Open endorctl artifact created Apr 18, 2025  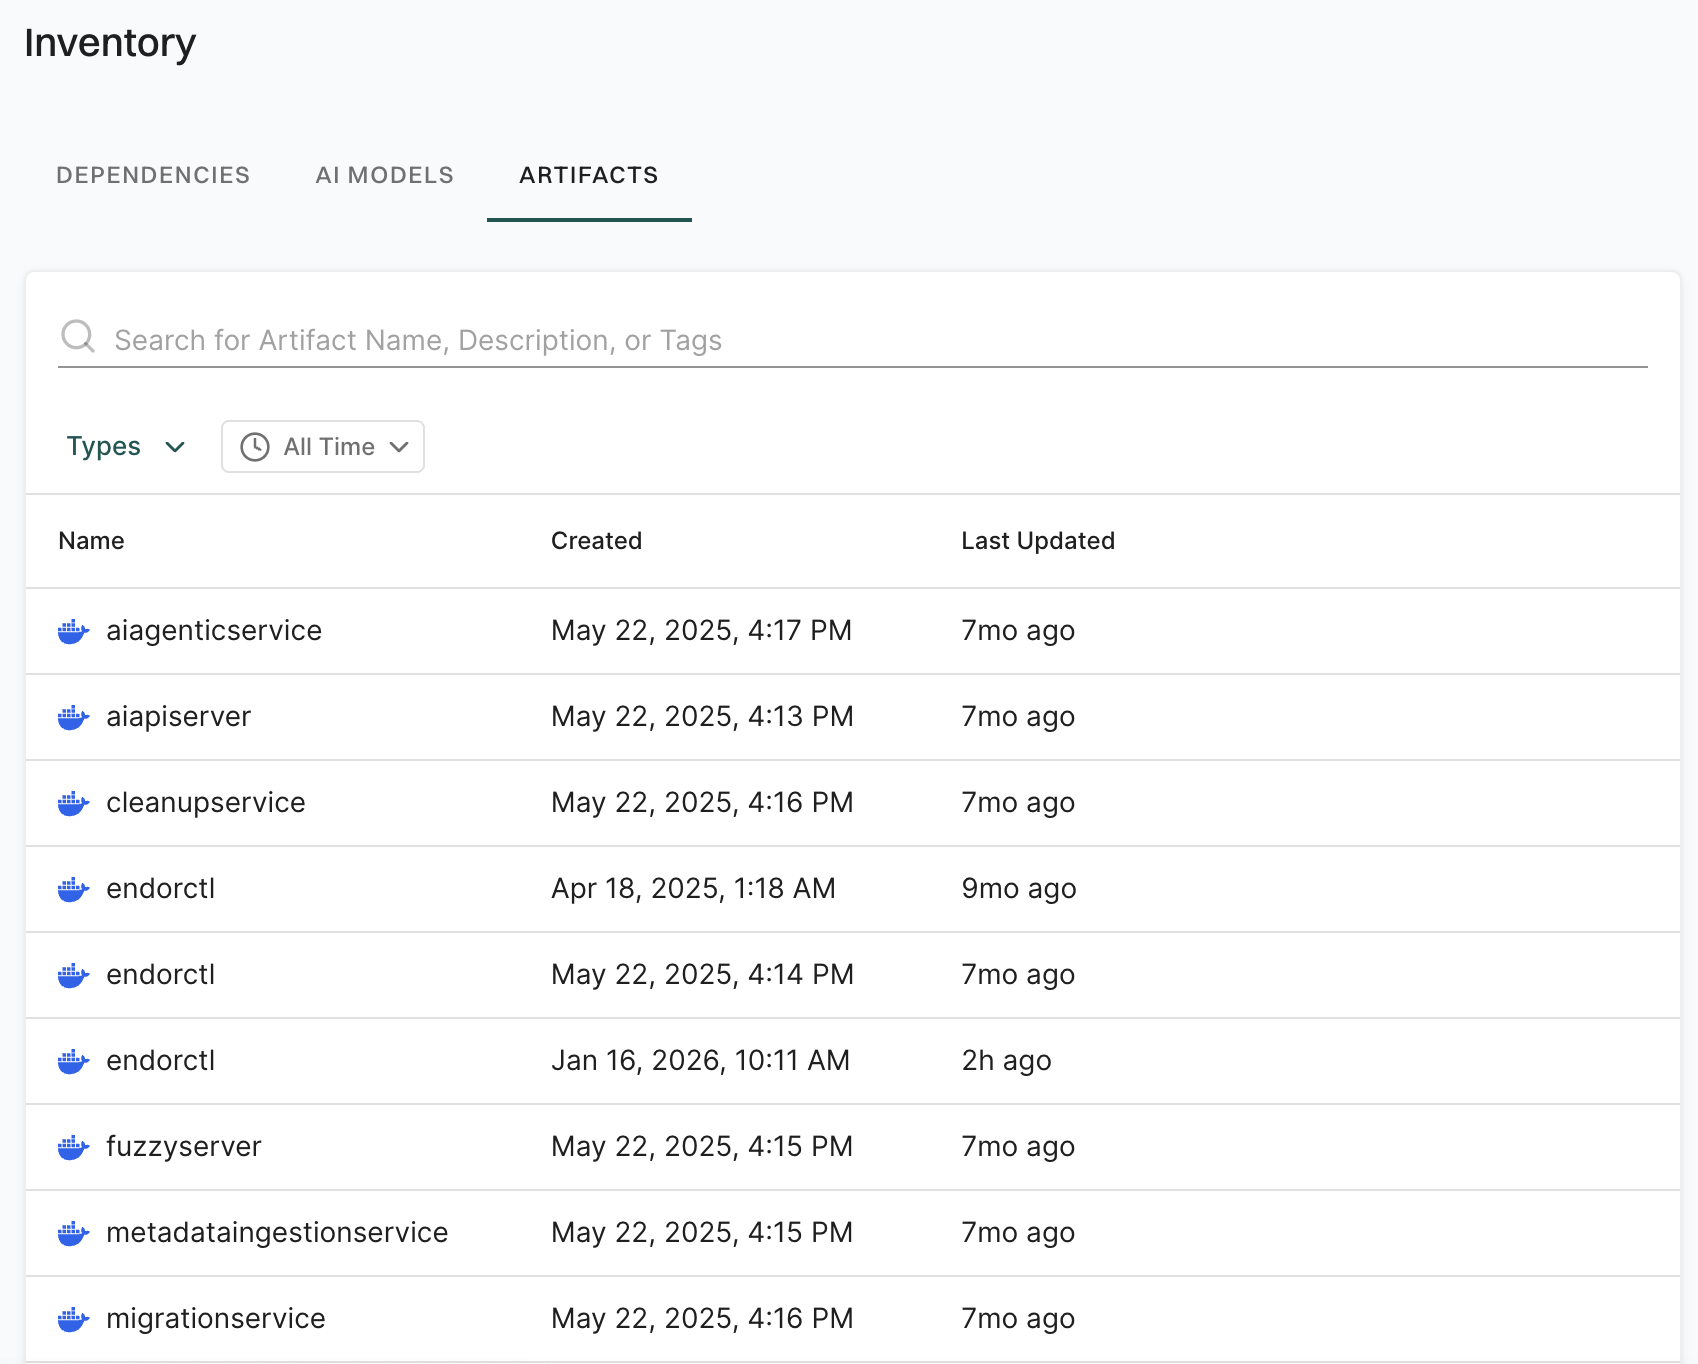pos(161,889)
